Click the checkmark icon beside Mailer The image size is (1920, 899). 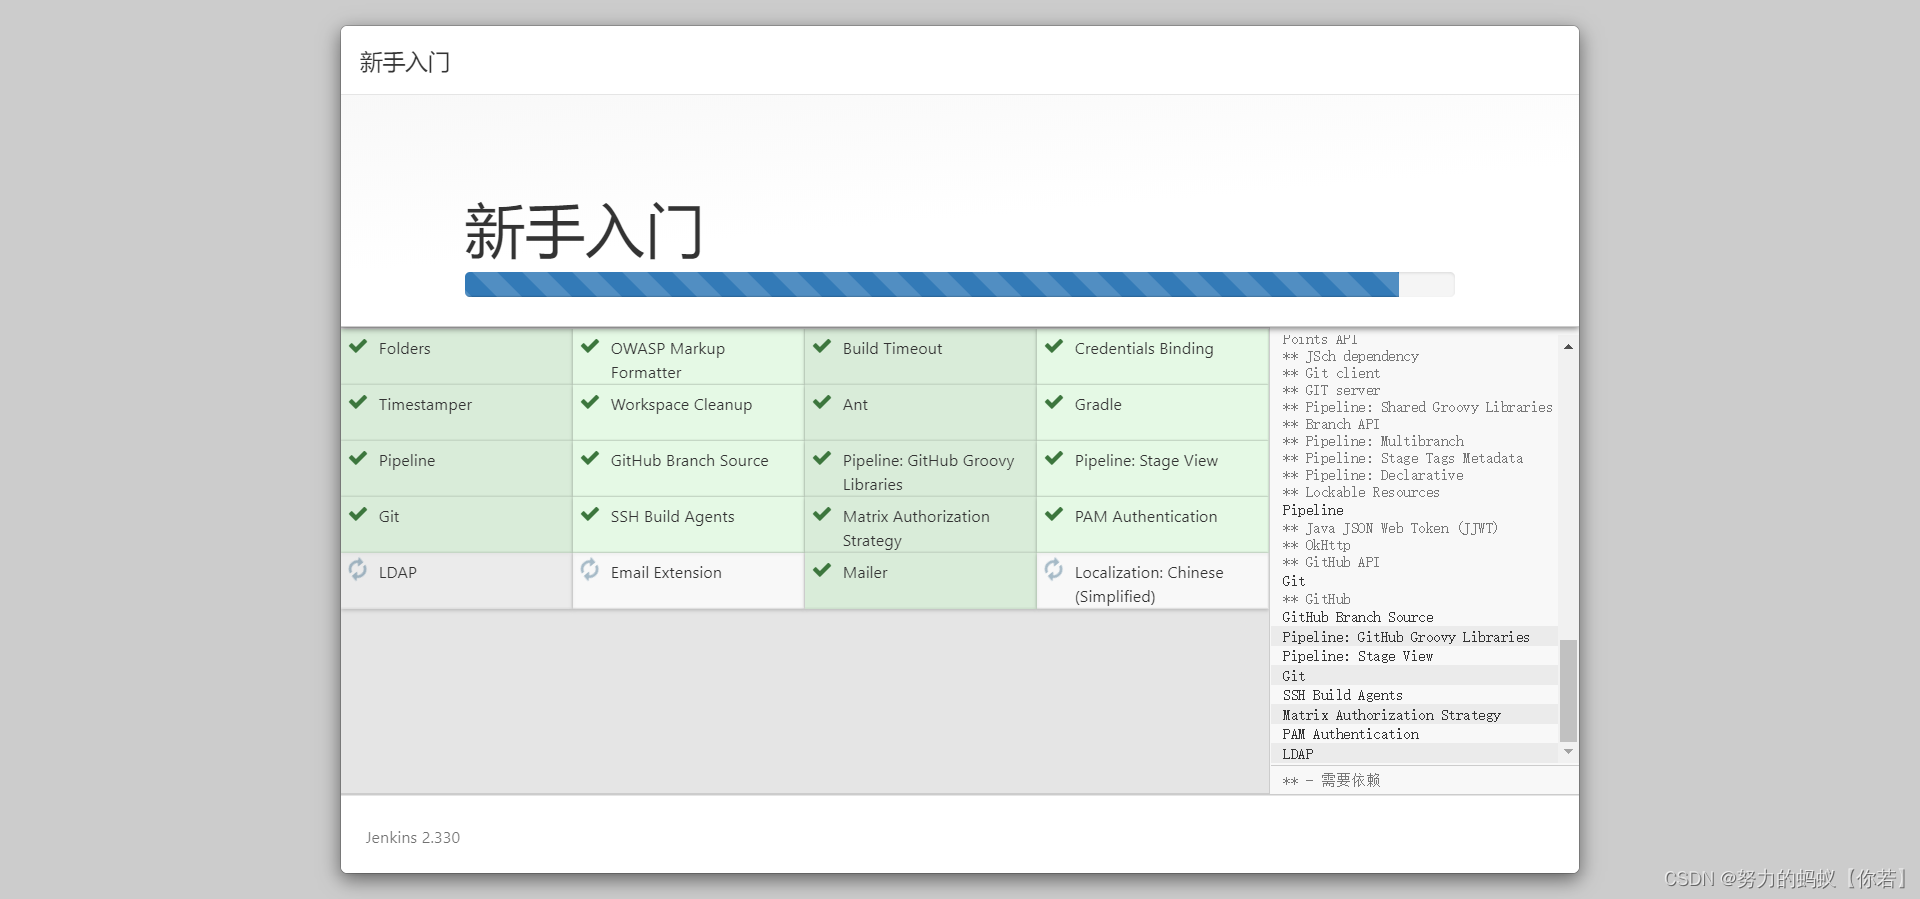pos(822,570)
